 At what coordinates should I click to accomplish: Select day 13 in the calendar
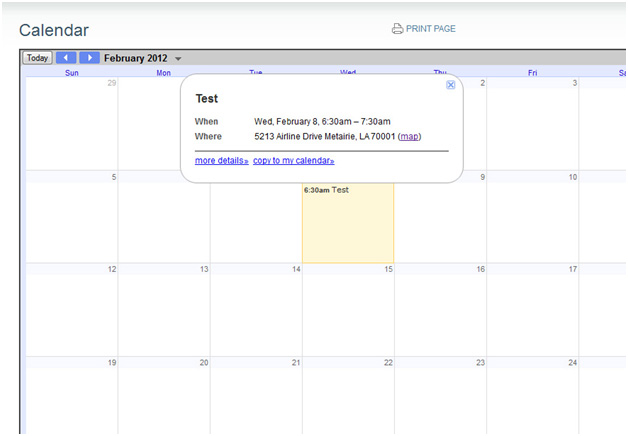204,269
